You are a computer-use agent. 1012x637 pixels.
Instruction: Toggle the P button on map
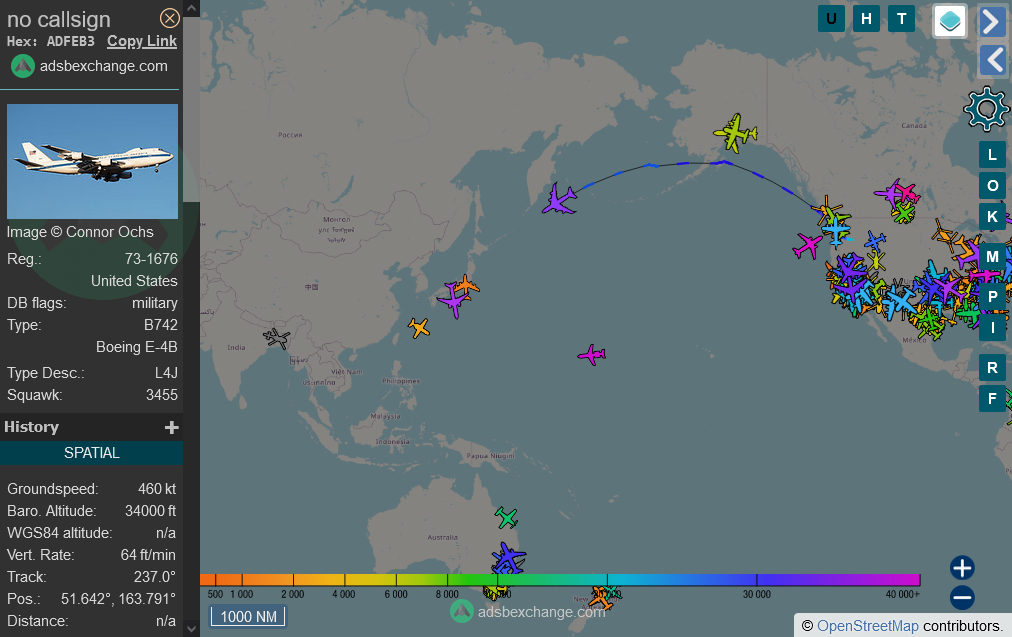click(x=993, y=297)
